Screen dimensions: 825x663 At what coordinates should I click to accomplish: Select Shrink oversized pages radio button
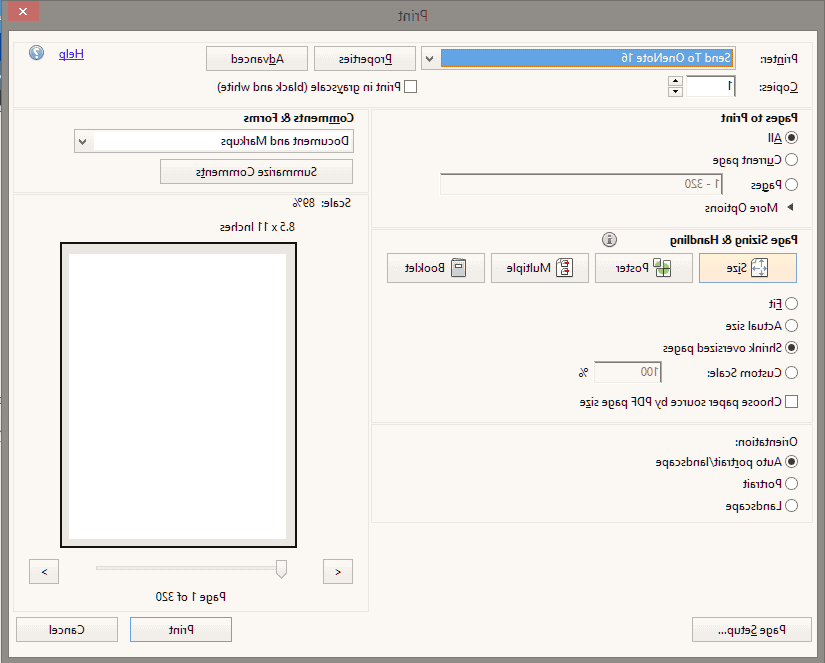[791, 348]
